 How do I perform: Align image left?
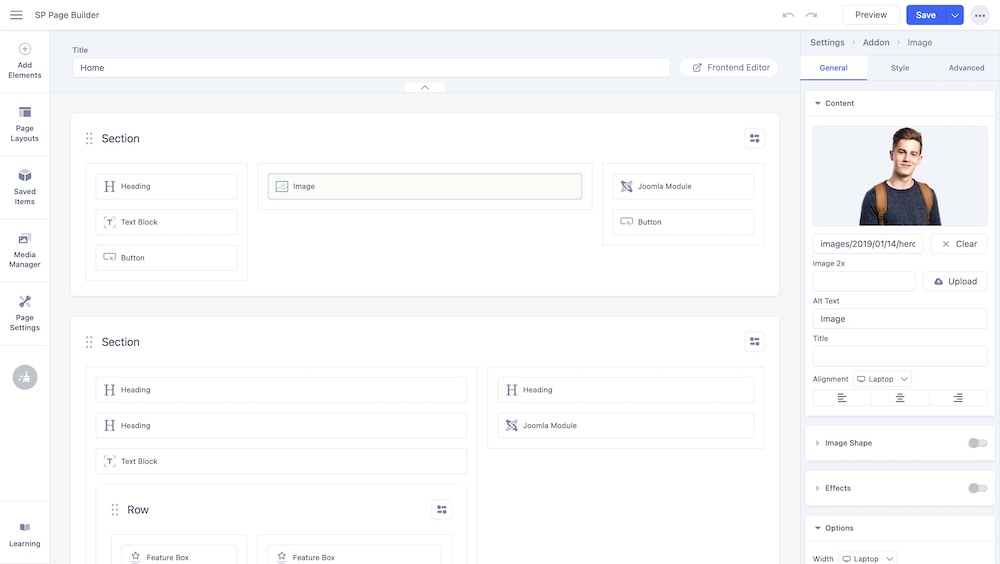(842, 397)
